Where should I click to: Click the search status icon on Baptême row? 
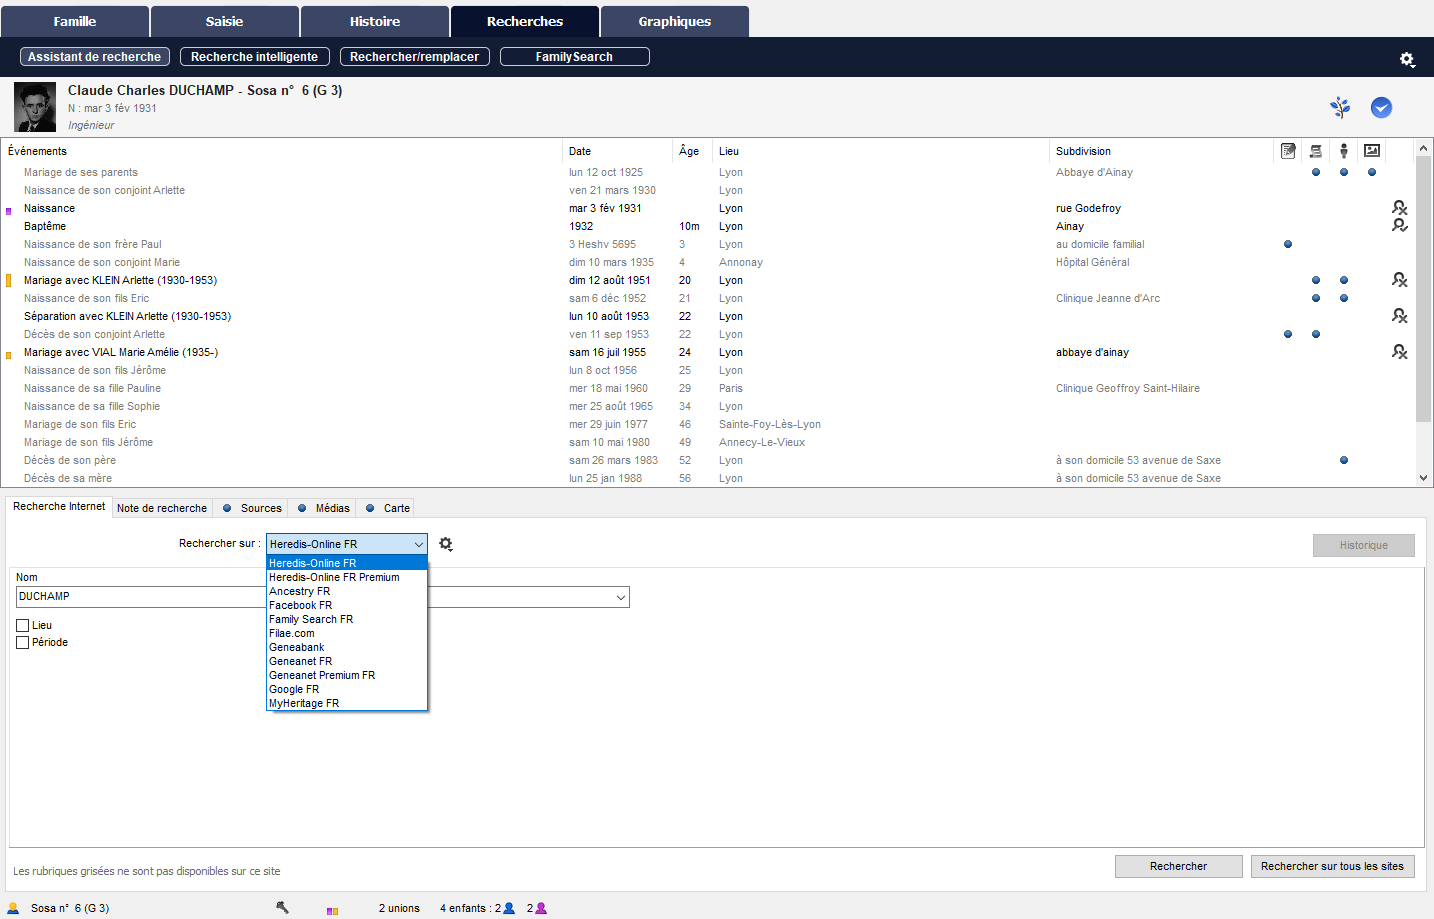click(1400, 225)
